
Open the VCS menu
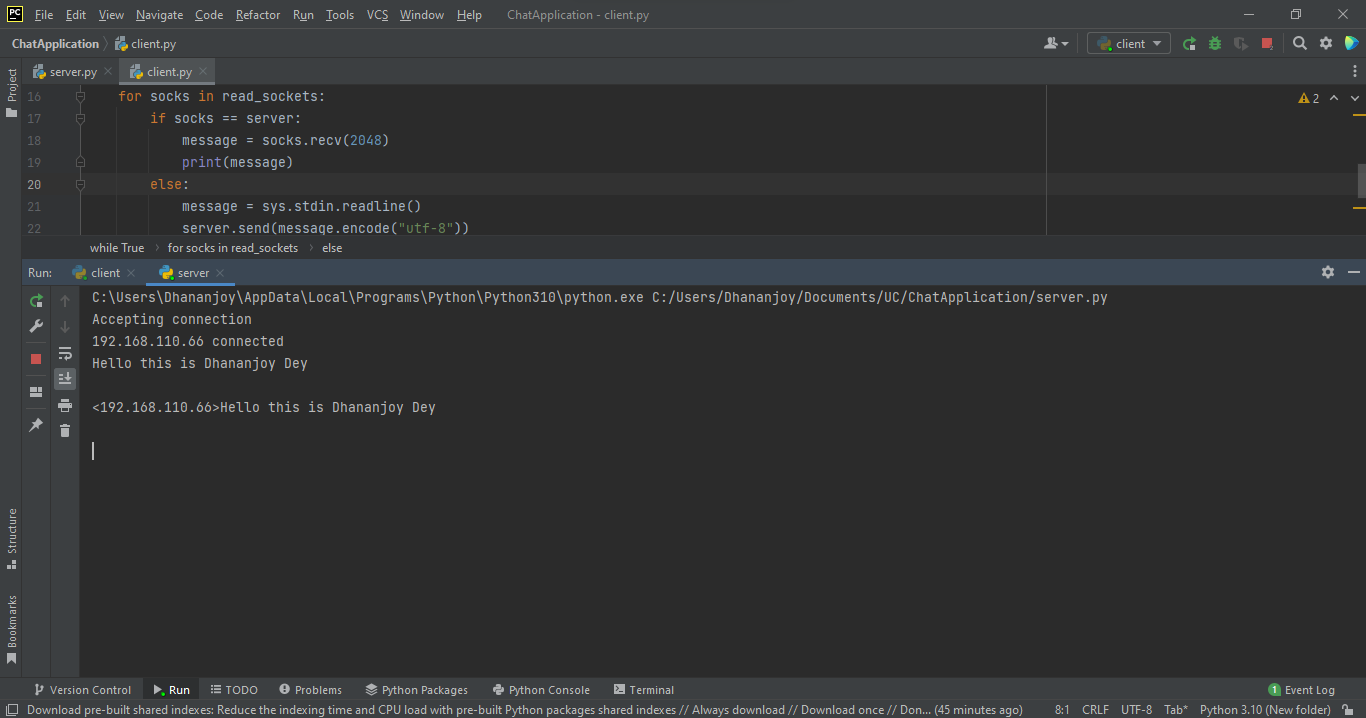click(x=377, y=15)
